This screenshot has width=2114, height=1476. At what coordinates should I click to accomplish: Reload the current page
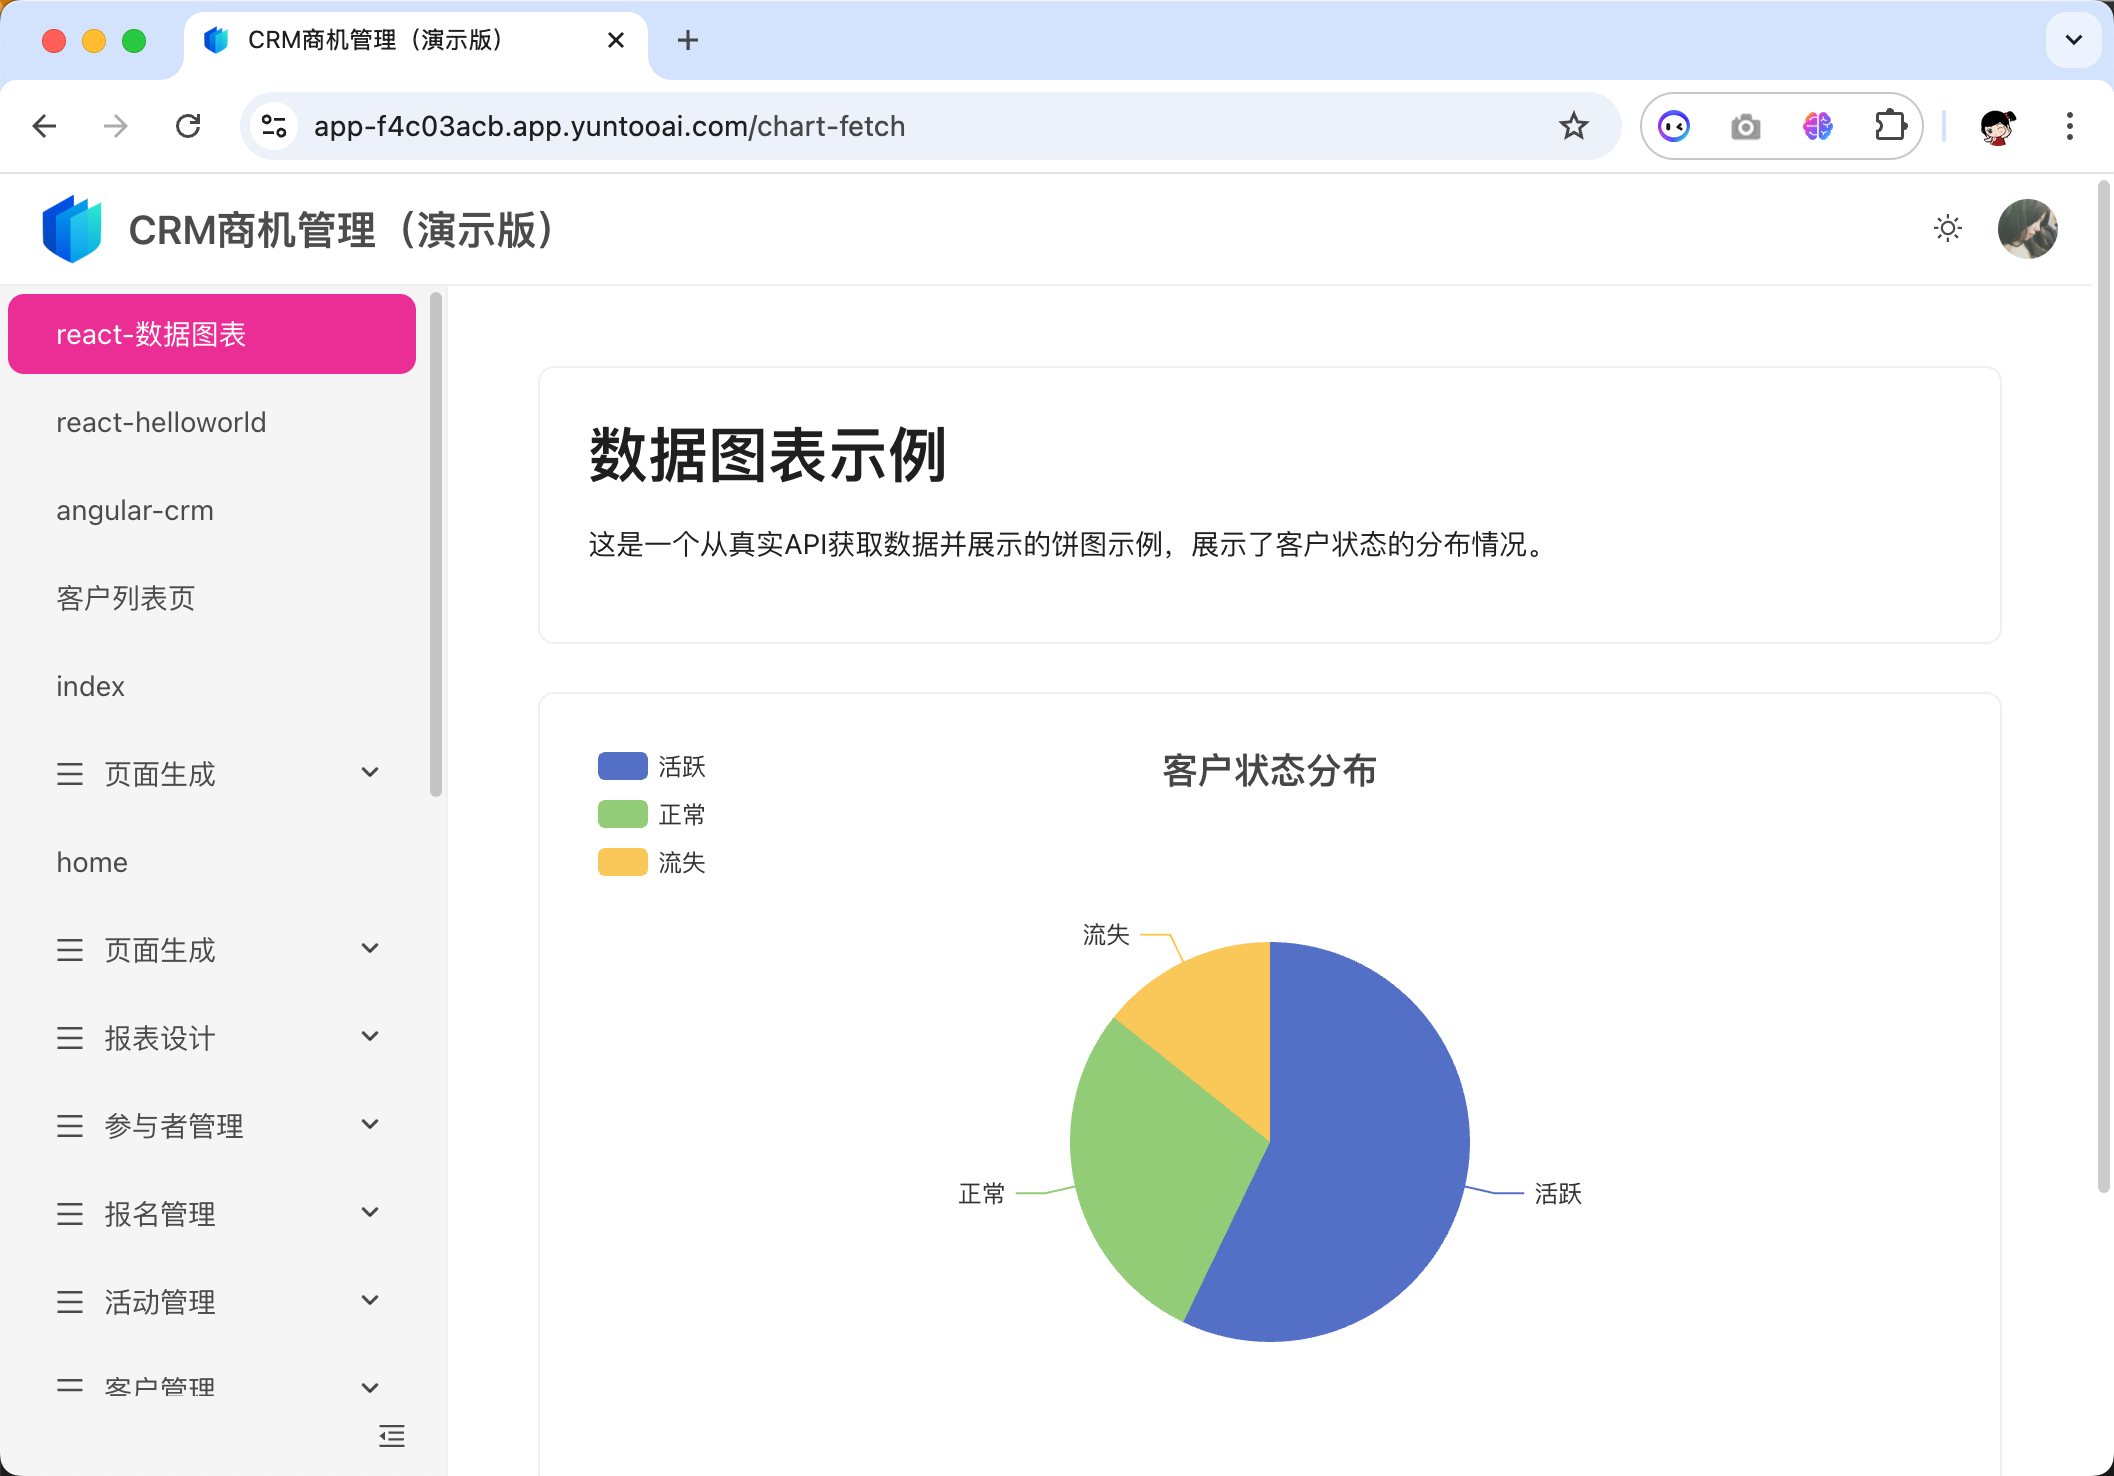pos(188,126)
